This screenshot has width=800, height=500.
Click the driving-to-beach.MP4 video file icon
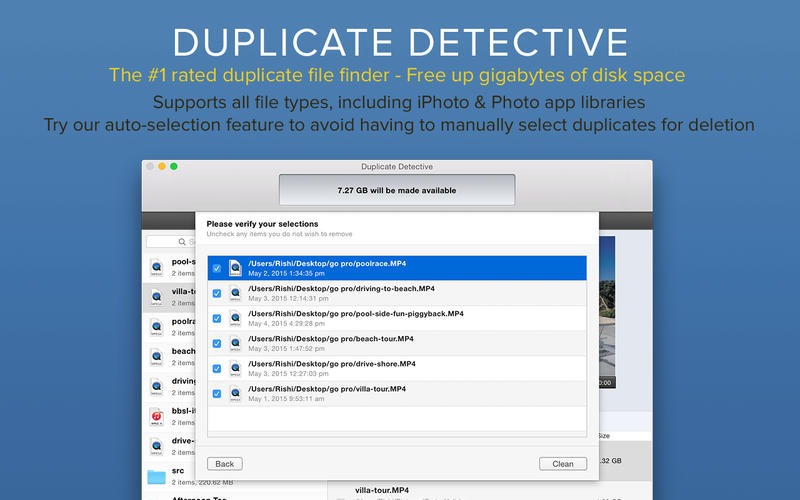click(235, 293)
